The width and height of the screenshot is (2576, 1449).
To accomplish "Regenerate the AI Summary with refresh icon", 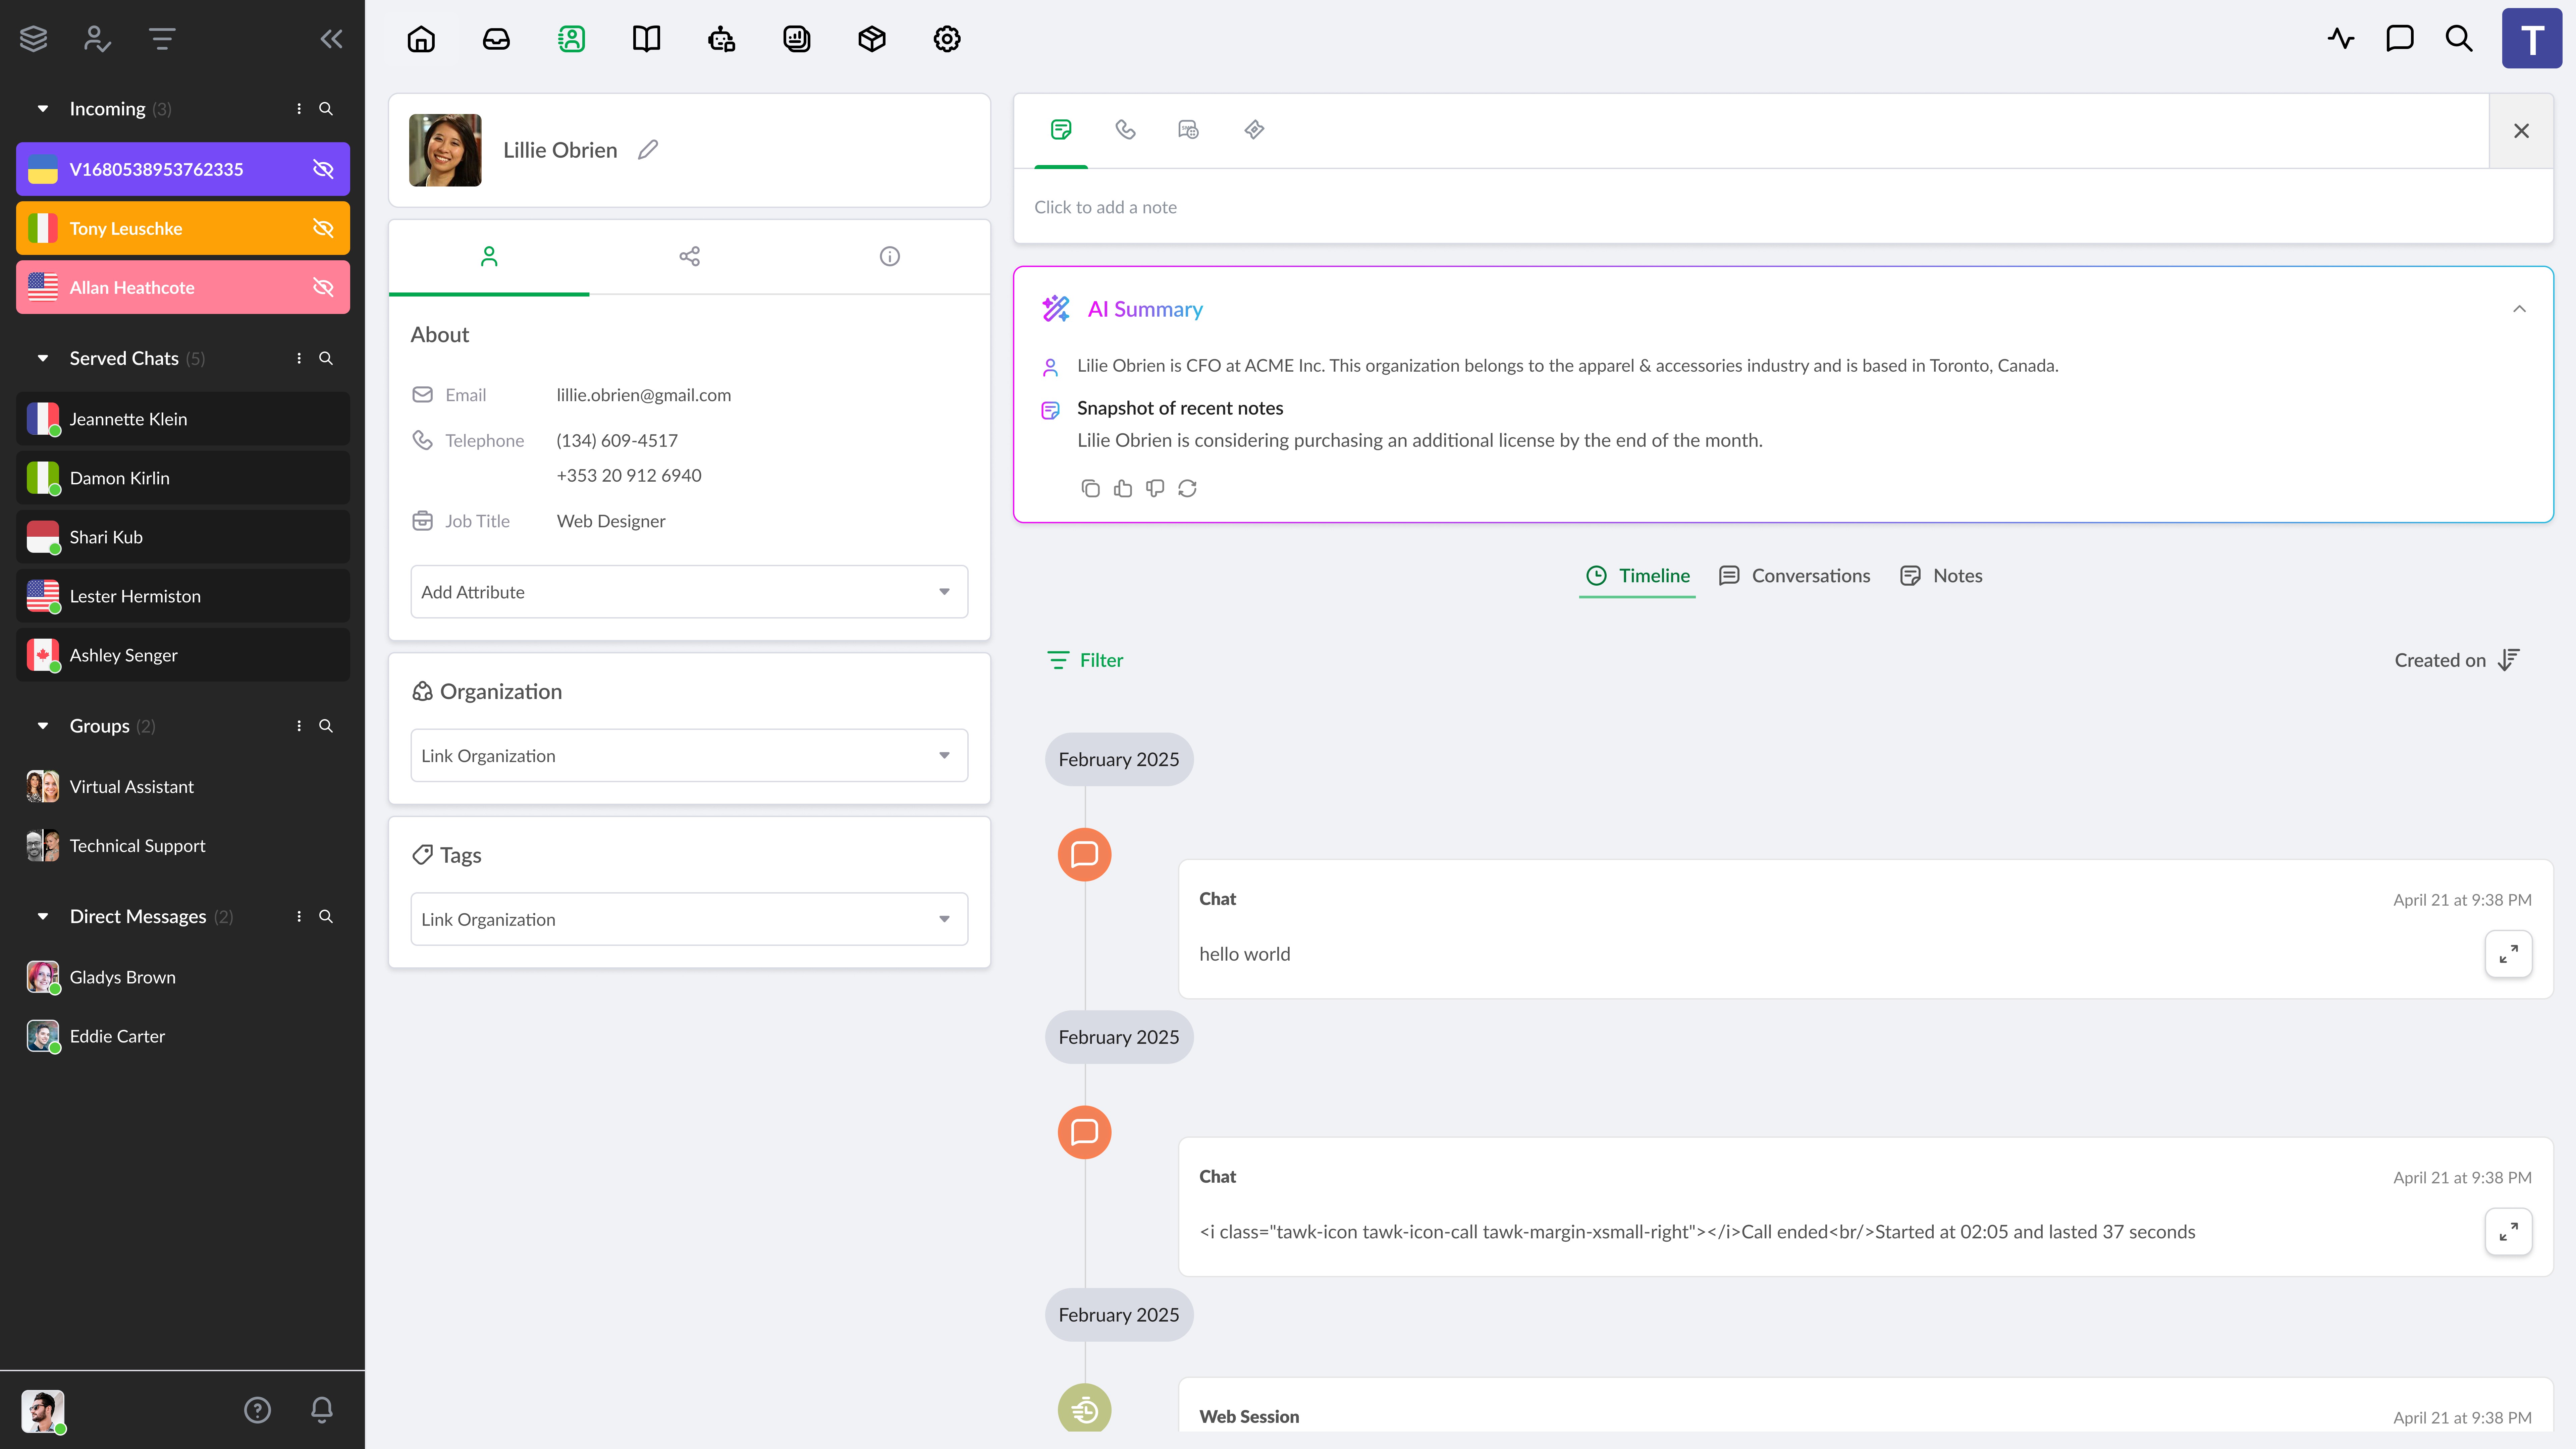I will (x=1187, y=488).
